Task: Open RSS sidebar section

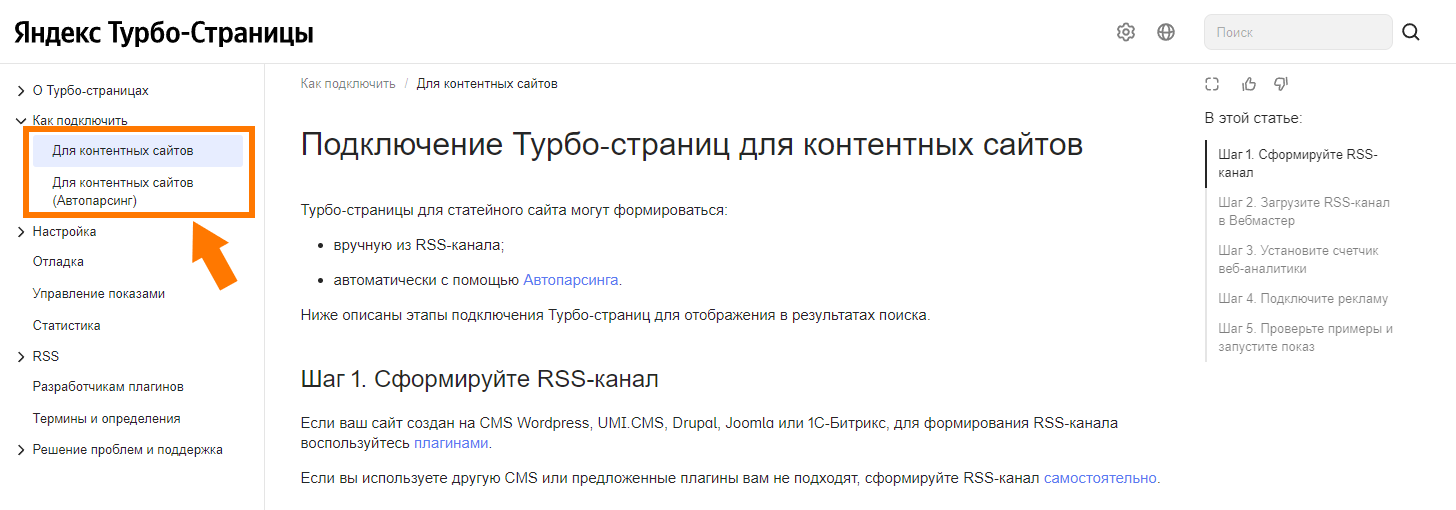Action: click(x=46, y=357)
